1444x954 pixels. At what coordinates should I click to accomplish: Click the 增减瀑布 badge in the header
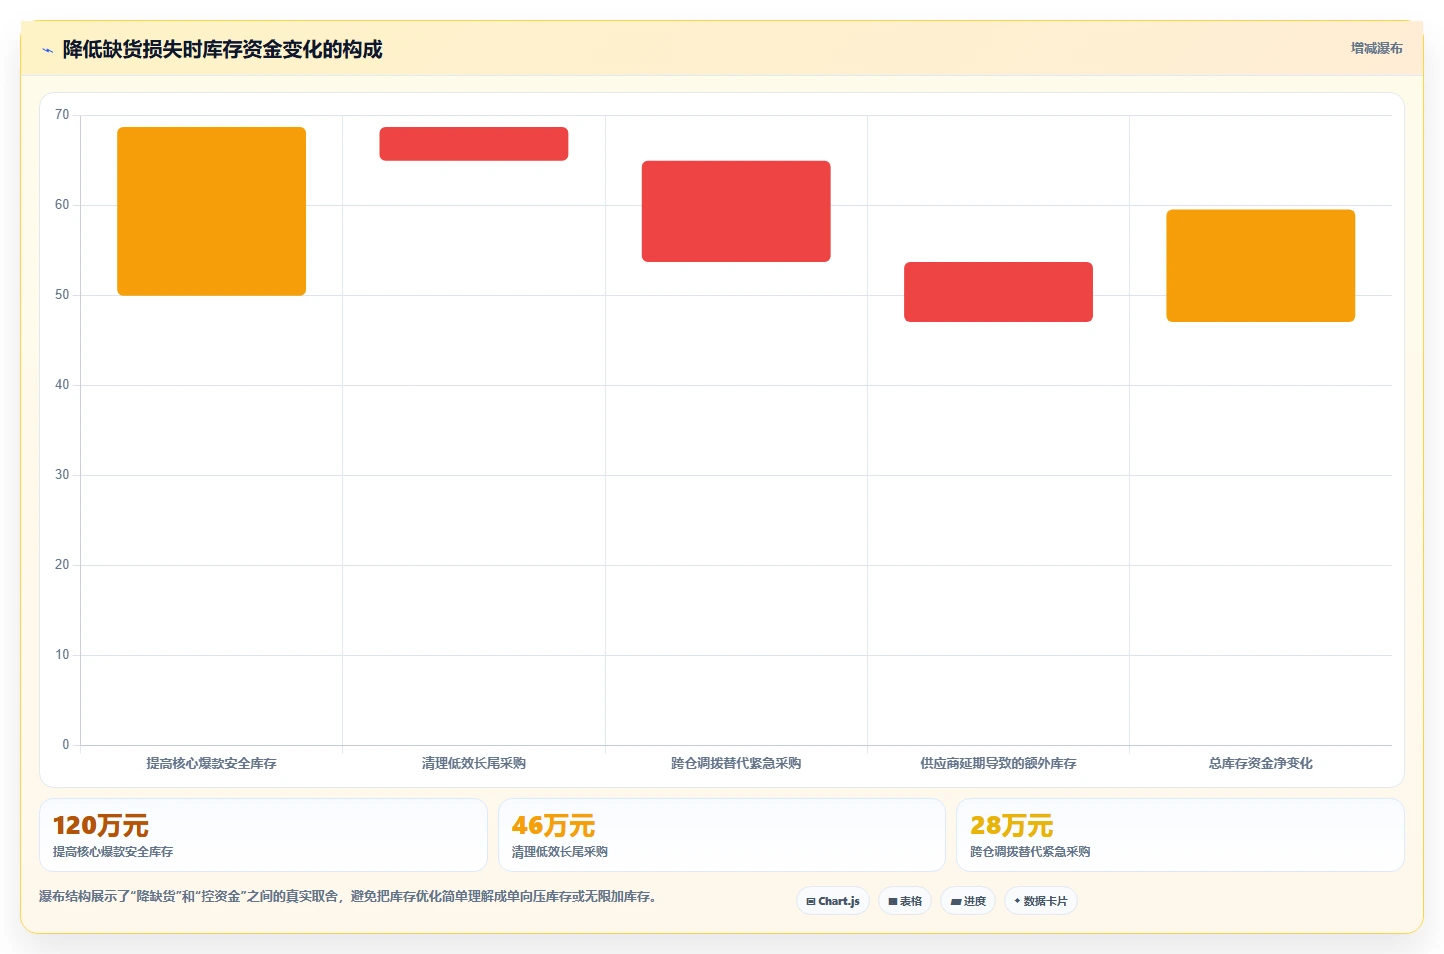(x=1376, y=48)
